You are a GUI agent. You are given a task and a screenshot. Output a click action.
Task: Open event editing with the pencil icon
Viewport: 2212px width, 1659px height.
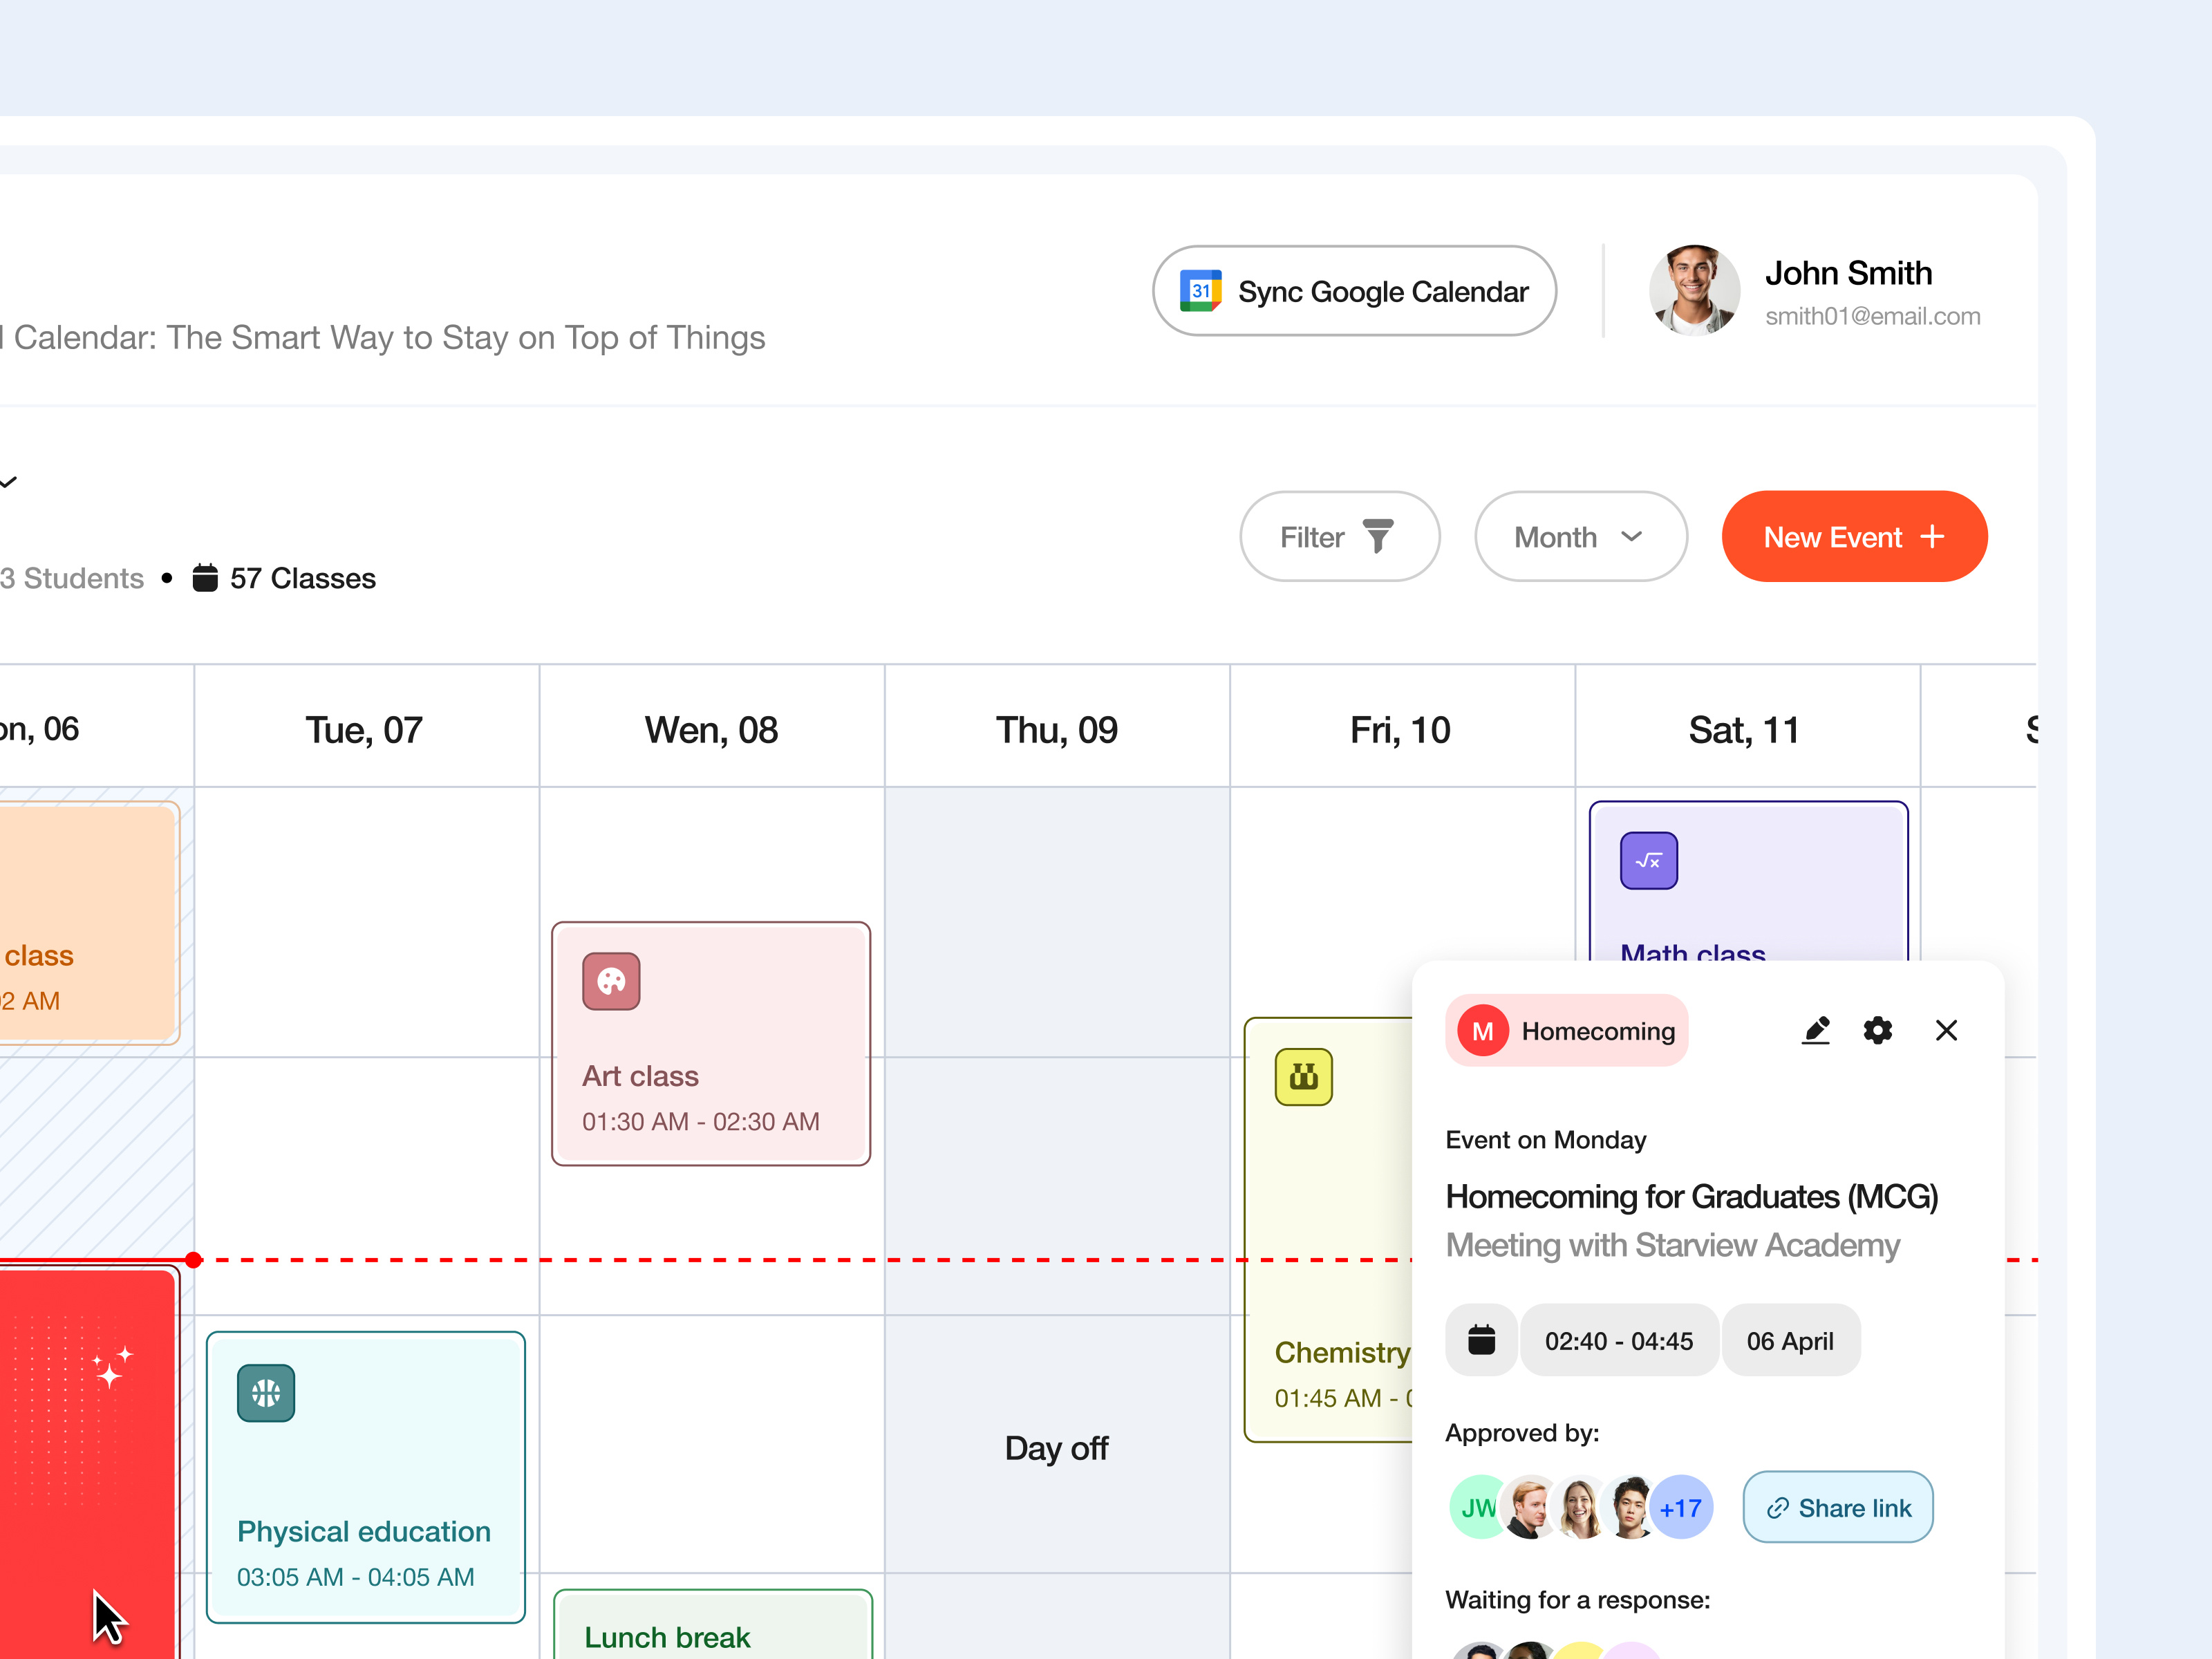(1816, 1030)
